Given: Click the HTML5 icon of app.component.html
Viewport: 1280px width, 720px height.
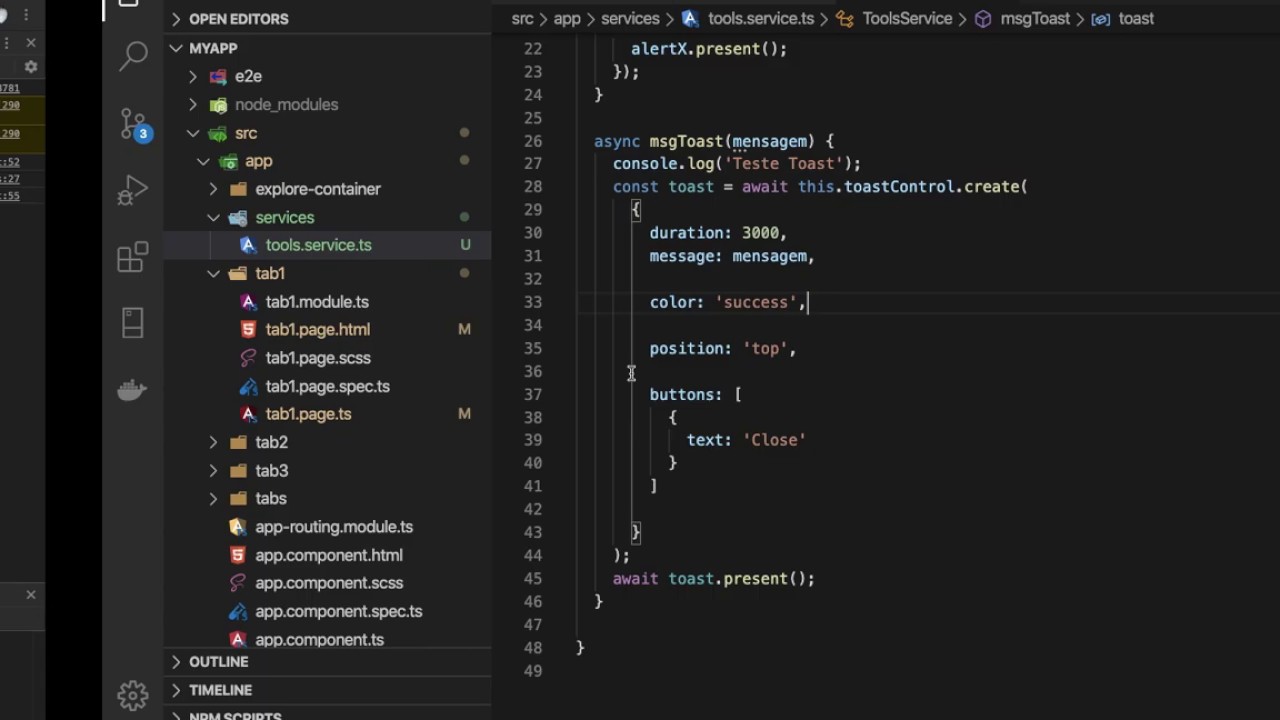Looking at the screenshot, I should click(237, 555).
